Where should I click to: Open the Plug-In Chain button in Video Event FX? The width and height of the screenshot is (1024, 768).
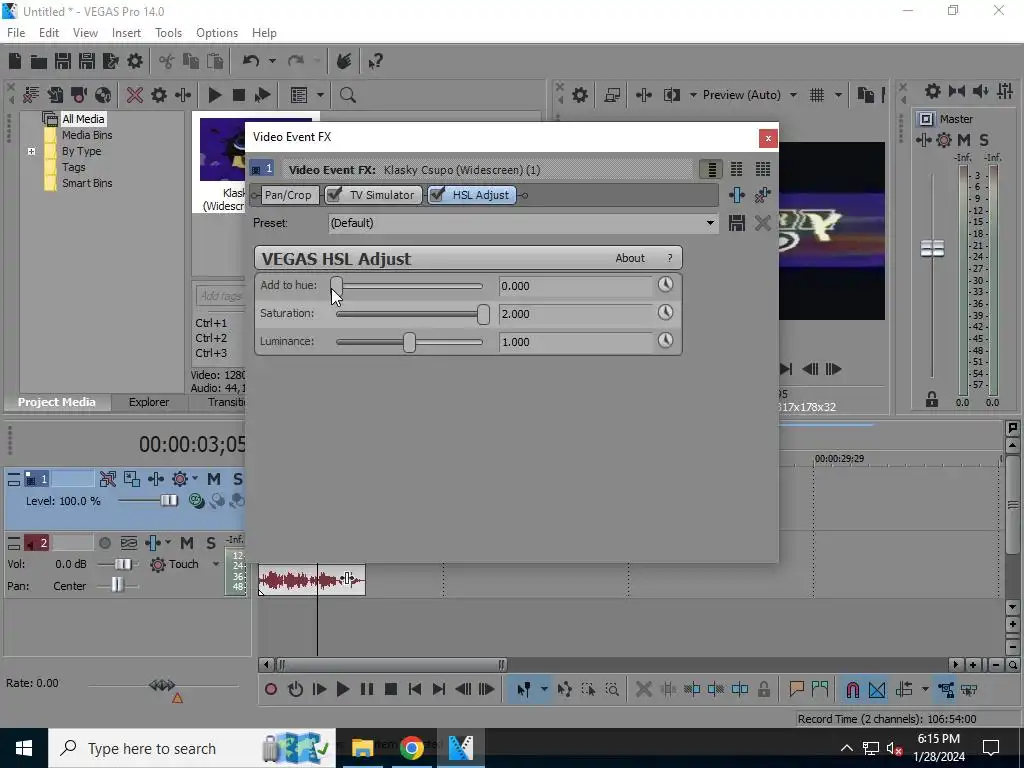coord(737,195)
